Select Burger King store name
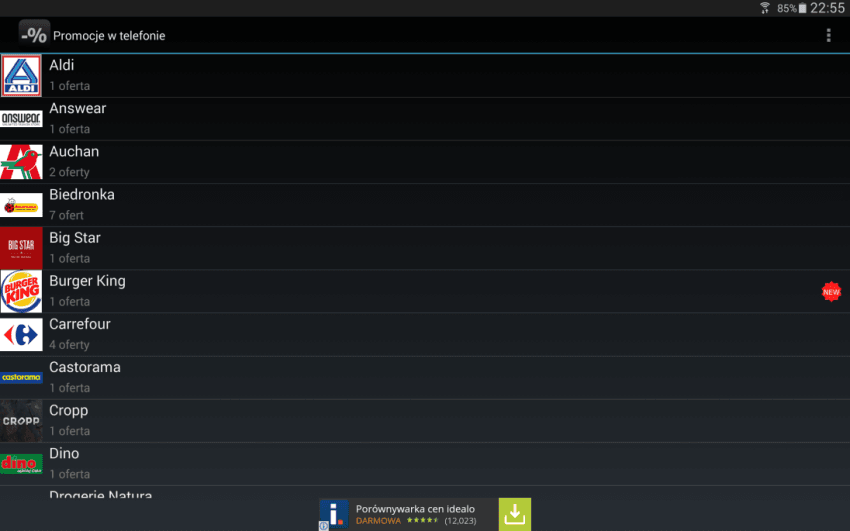Viewport: 850px width, 531px height. (x=87, y=281)
